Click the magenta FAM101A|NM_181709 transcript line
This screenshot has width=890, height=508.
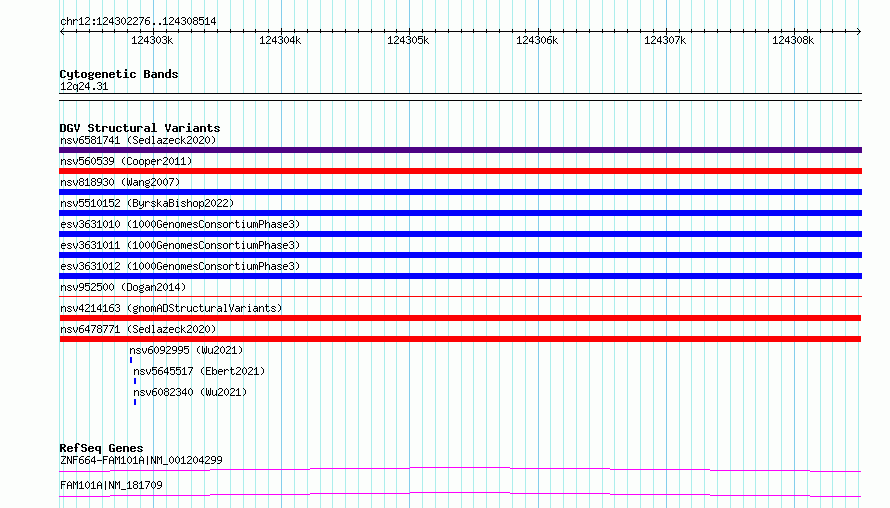click(x=460, y=494)
